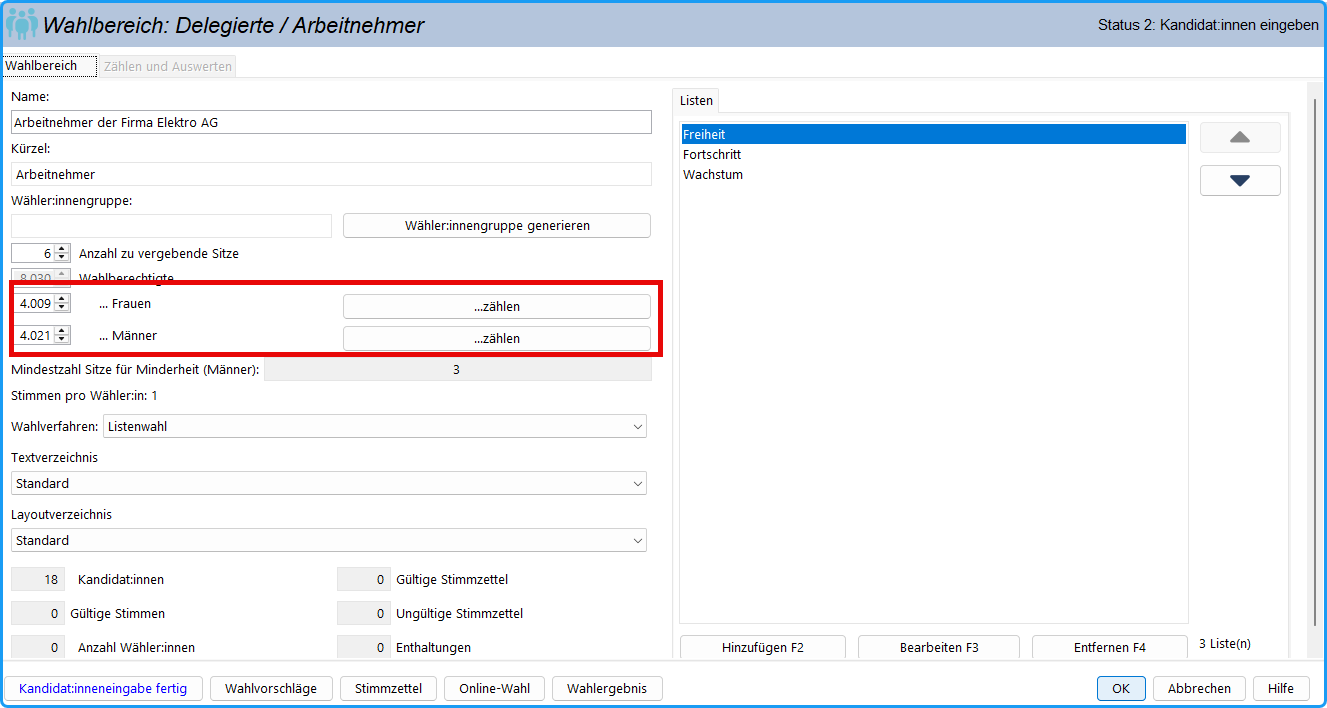Click the people icon in the title header
1327x708 pixels.
pyautogui.click(x=22, y=24)
